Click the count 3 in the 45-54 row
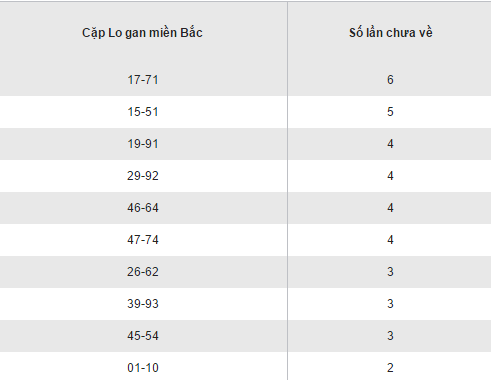 coord(390,336)
